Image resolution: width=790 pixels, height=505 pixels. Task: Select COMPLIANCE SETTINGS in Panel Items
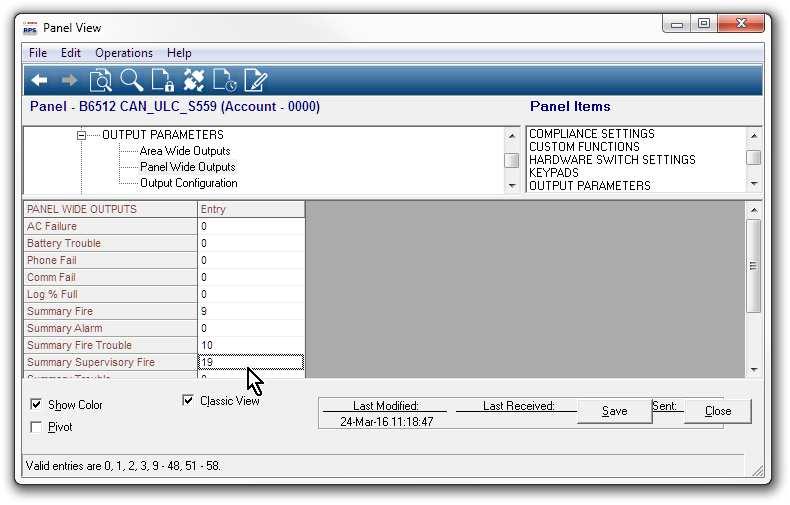pyautogui.click(x=591, y=134)
